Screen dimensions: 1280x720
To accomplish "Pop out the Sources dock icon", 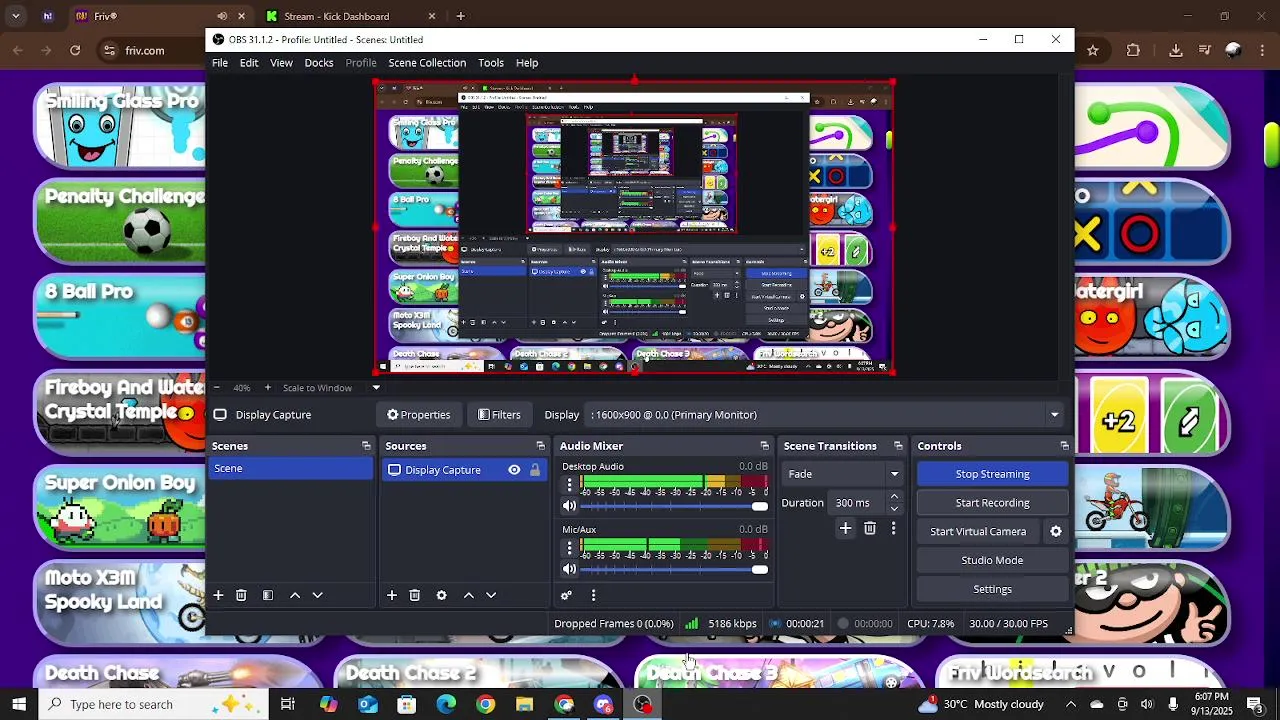I will coord(540,446).
